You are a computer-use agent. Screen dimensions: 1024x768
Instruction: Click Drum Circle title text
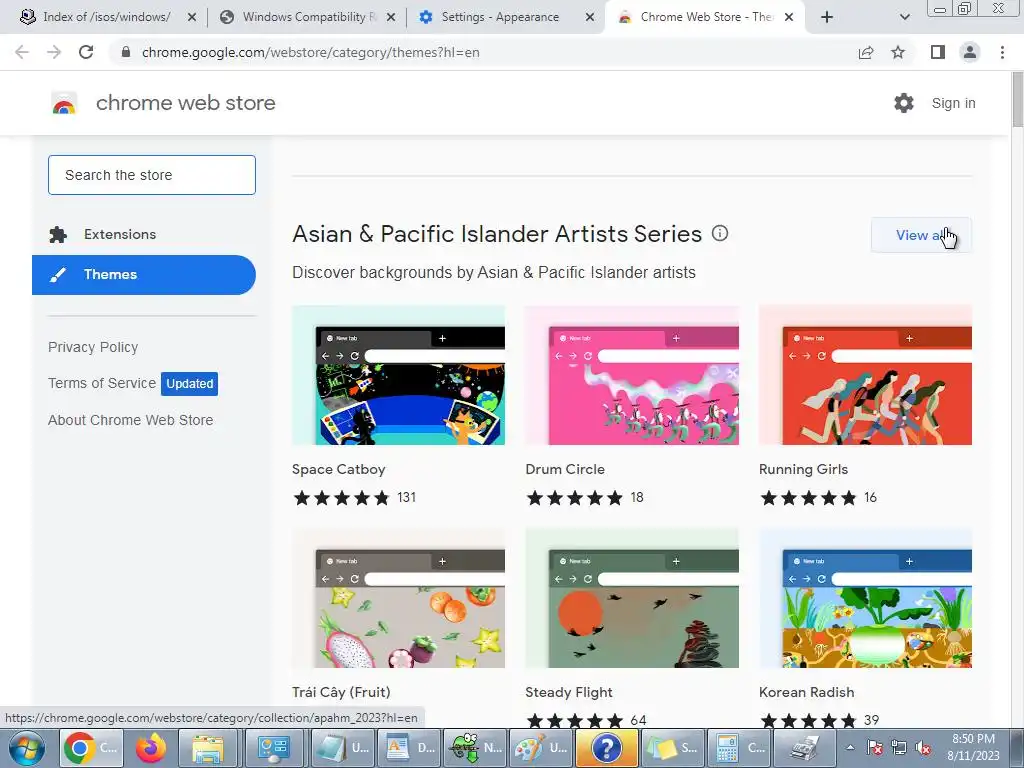tap(565, 469)
